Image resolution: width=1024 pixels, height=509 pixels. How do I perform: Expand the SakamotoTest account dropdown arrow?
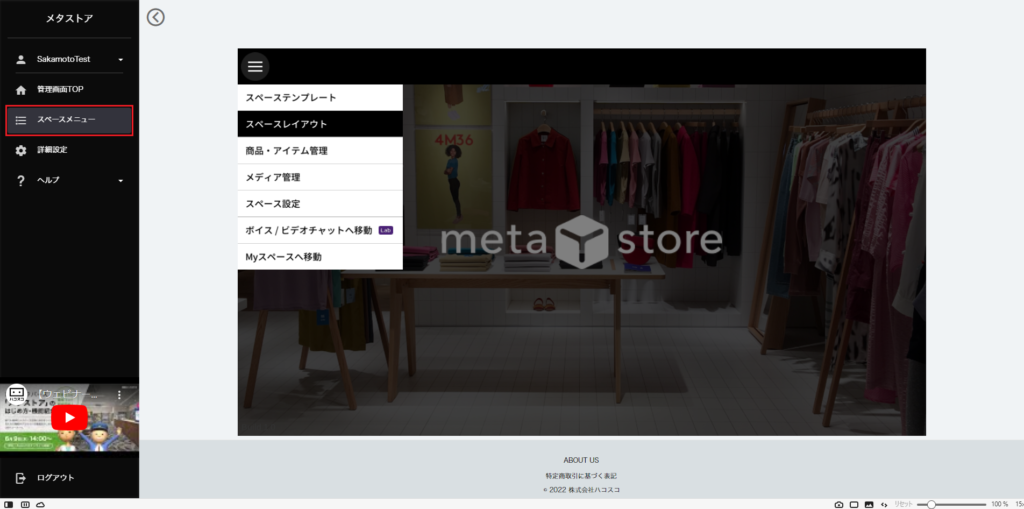tap(121, 60)
